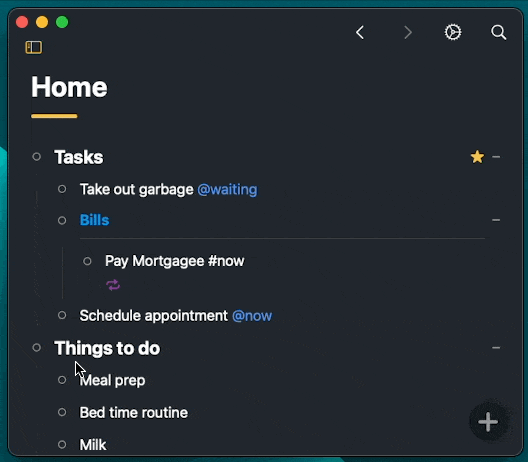This screenshot has height=462, width=528.
Task: Open the @waiting tag
Action: tap(227, 190)
